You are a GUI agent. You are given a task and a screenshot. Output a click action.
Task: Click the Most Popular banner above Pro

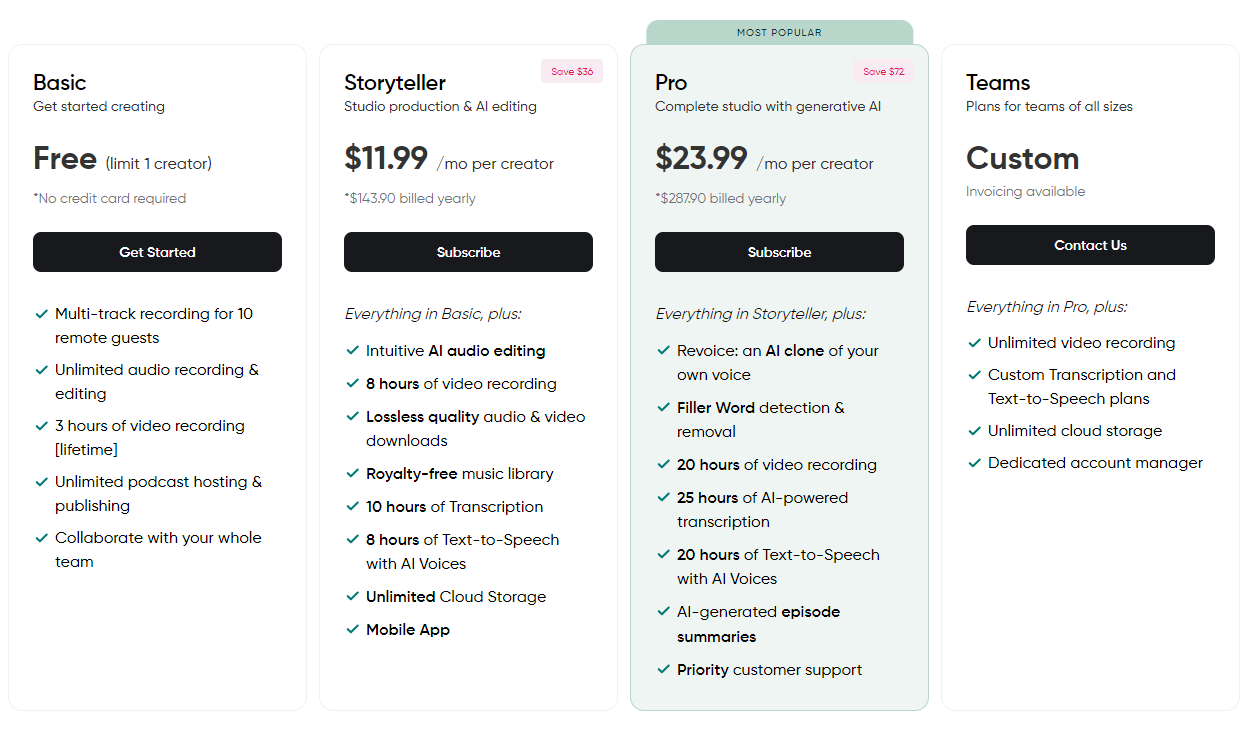(x=779, y=32)
